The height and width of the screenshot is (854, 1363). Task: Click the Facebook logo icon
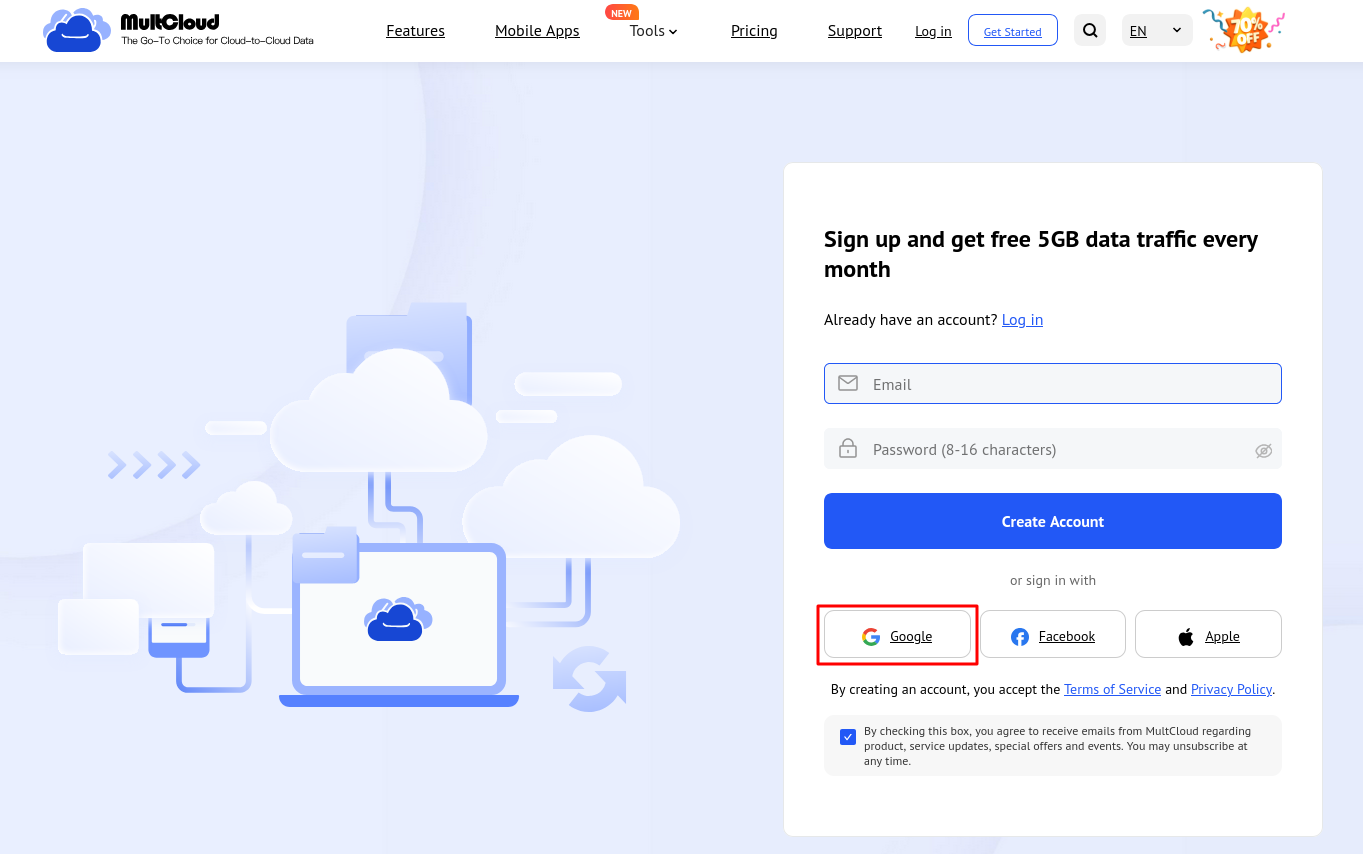1020,637
